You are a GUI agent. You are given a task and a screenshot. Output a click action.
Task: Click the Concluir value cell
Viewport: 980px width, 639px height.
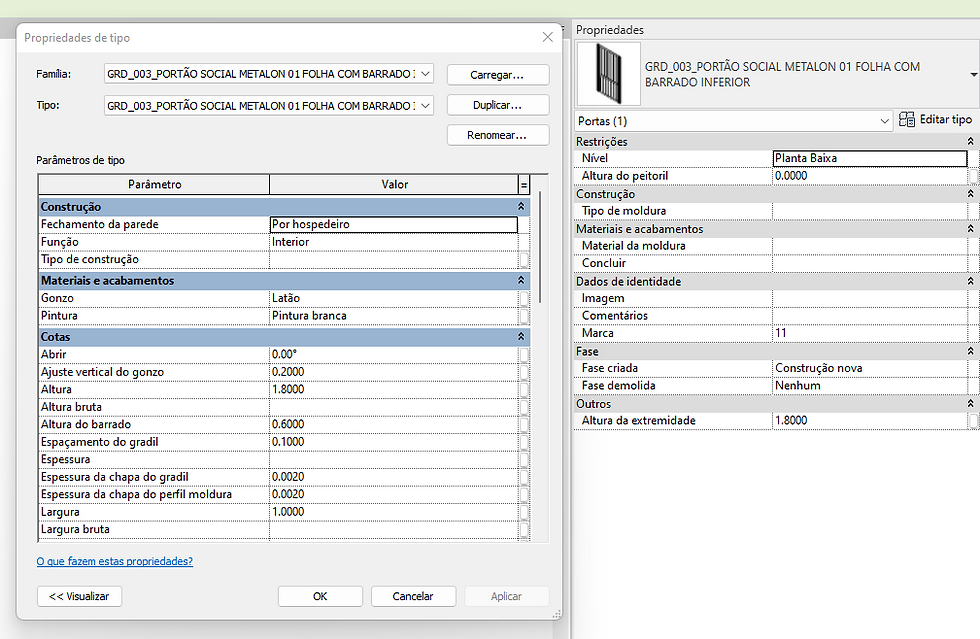tap(870, 263)
